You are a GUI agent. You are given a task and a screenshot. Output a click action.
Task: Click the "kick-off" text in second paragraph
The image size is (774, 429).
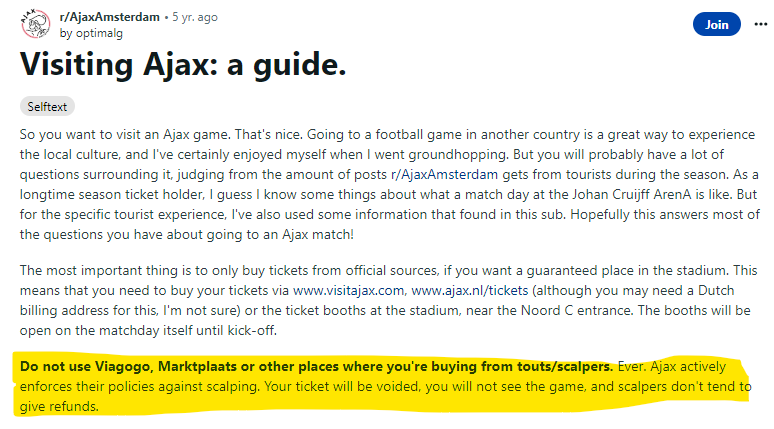pos(251,330)
